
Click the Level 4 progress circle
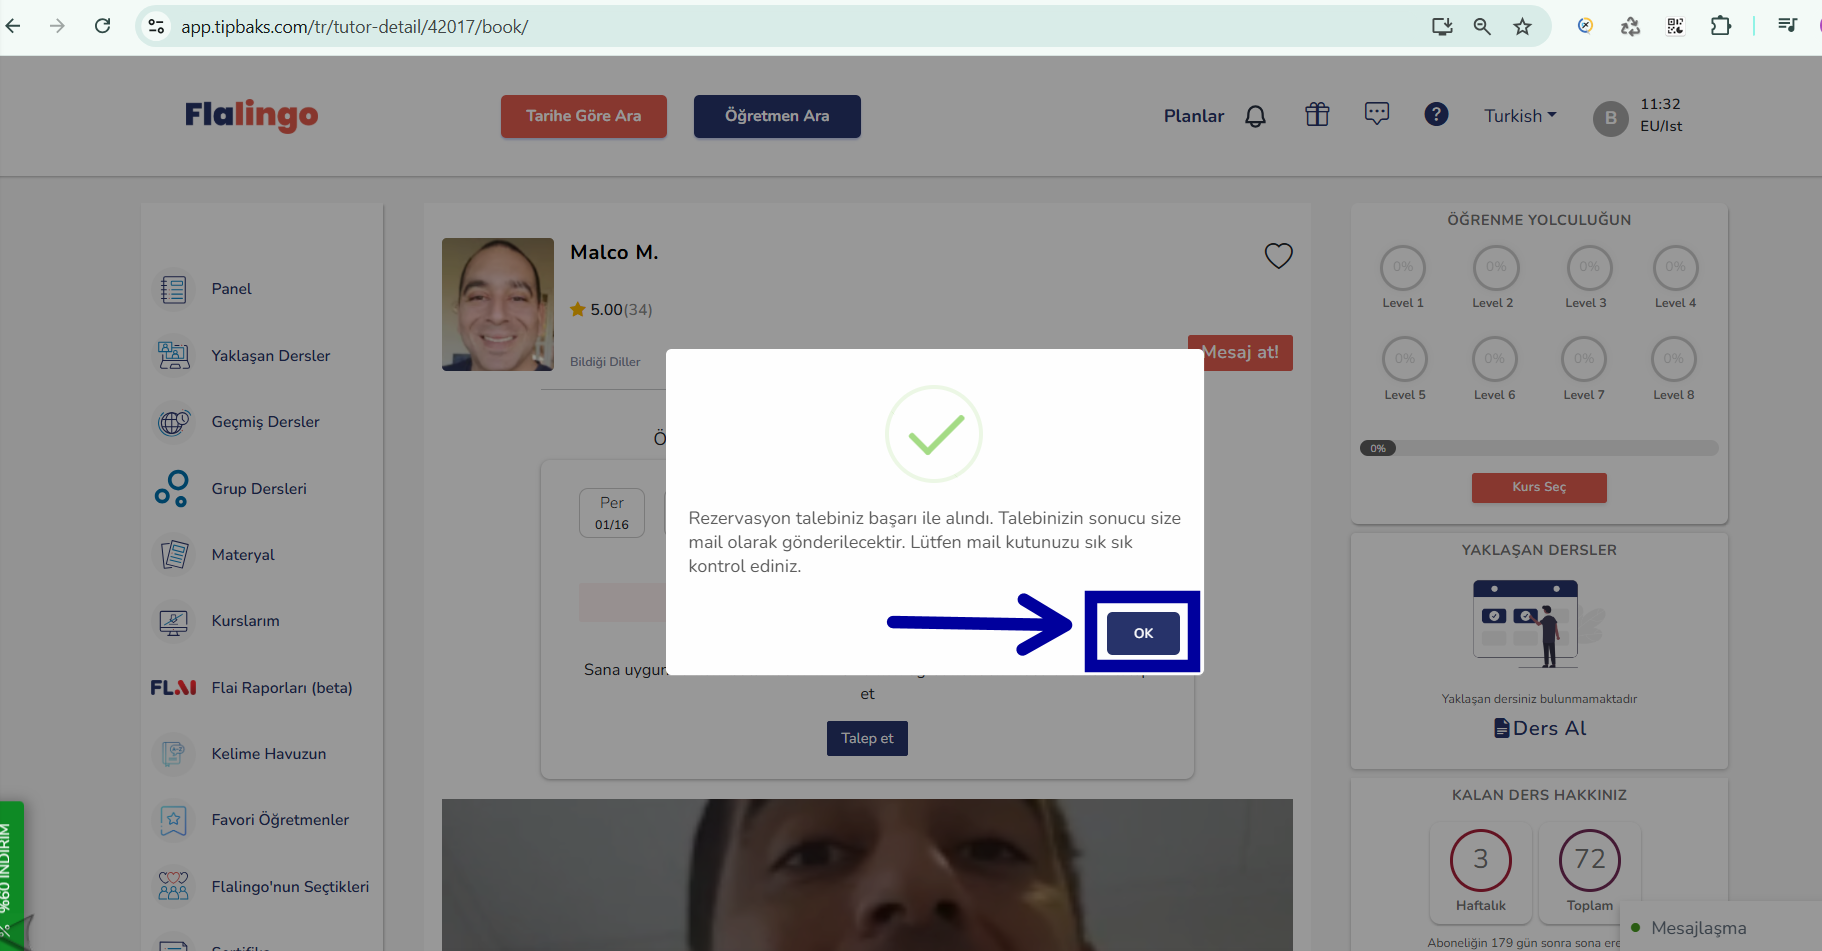[1675, 268]
